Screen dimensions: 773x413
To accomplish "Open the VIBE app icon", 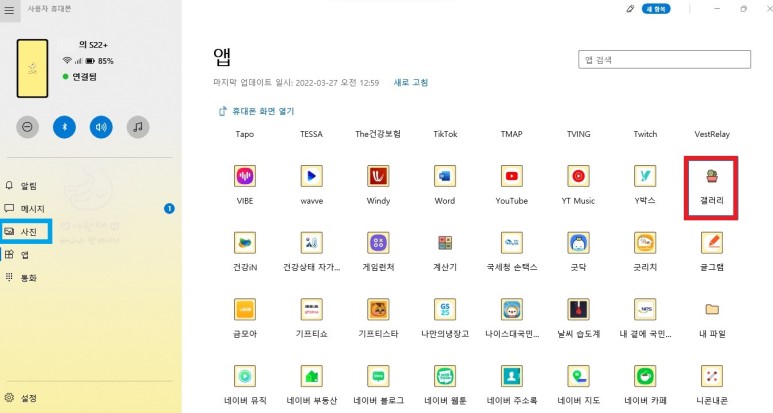I will click(x=245, y=176).
